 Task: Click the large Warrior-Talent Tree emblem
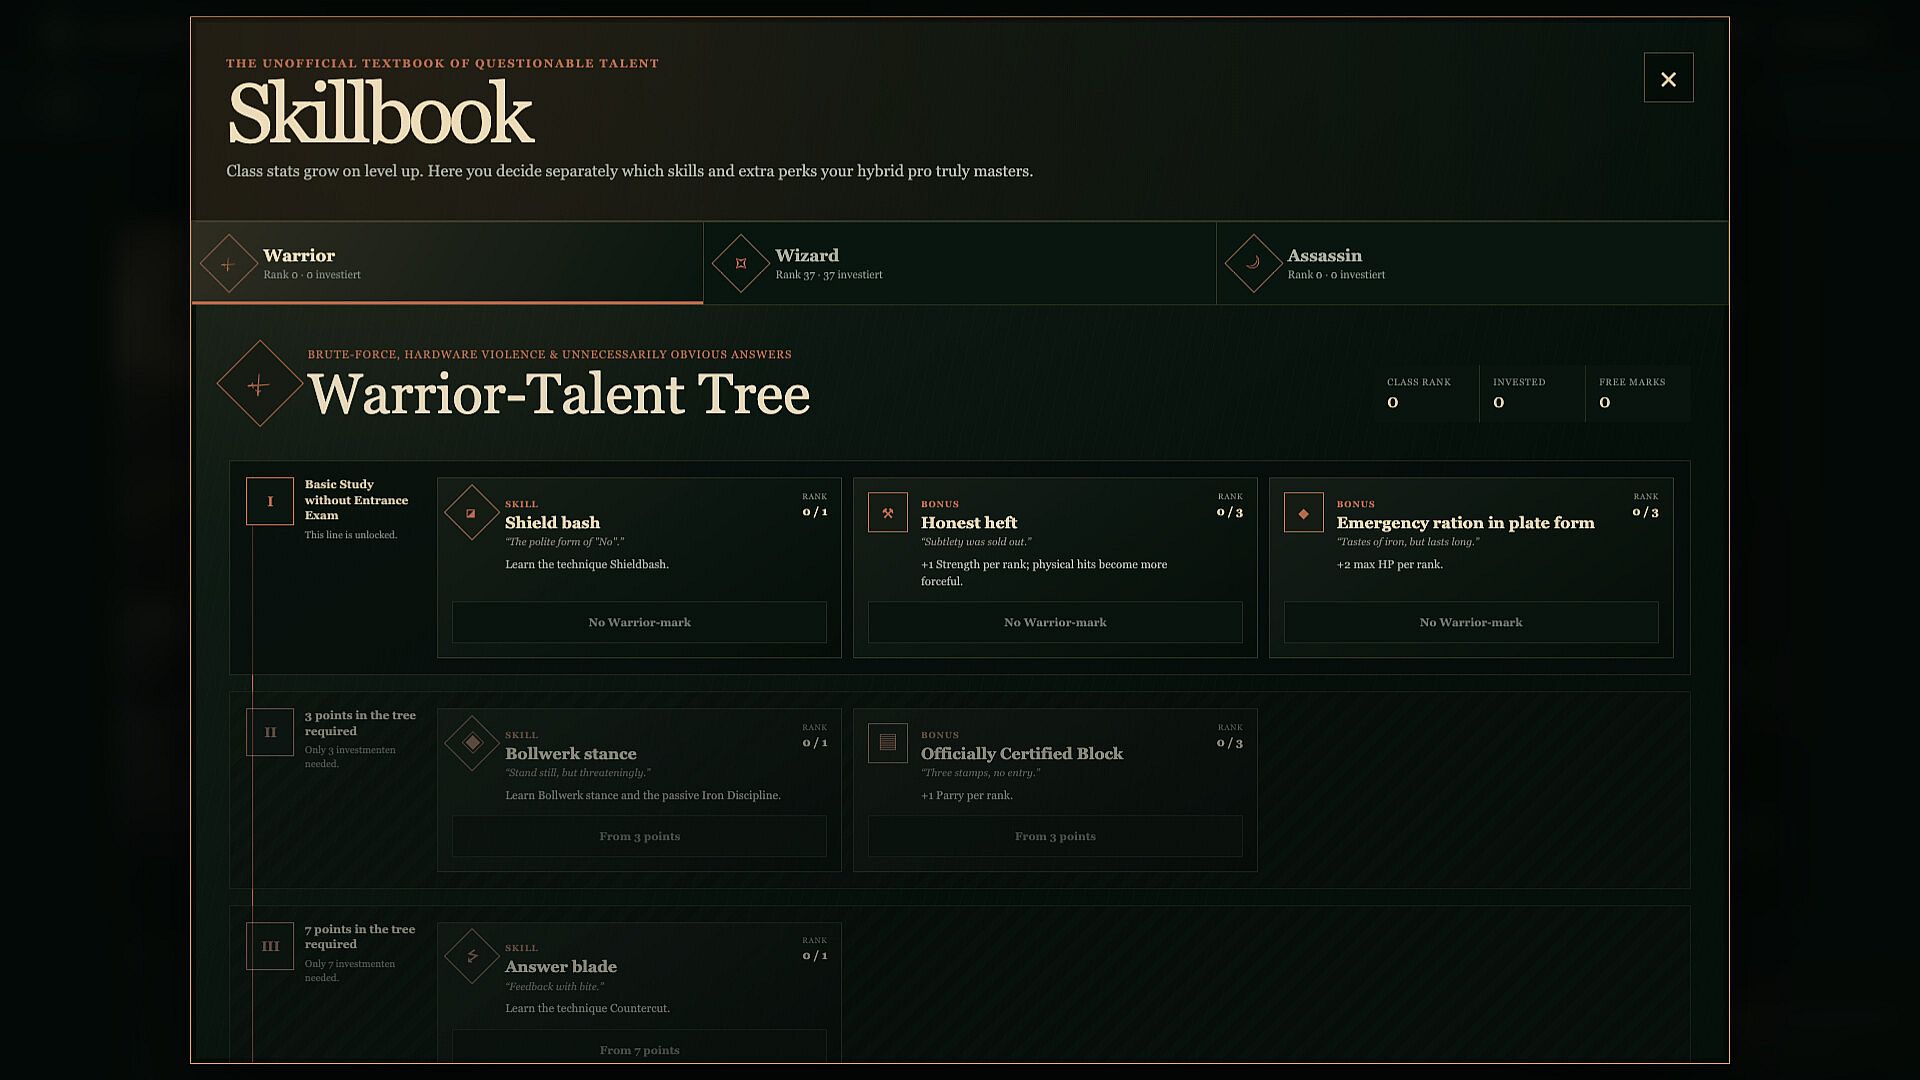[259, 384]
